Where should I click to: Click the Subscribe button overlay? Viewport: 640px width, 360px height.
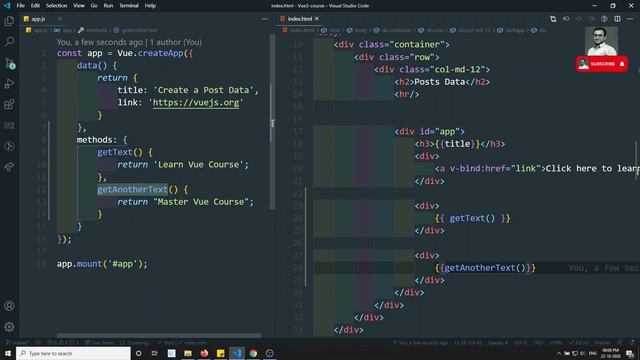pos(602,64)
